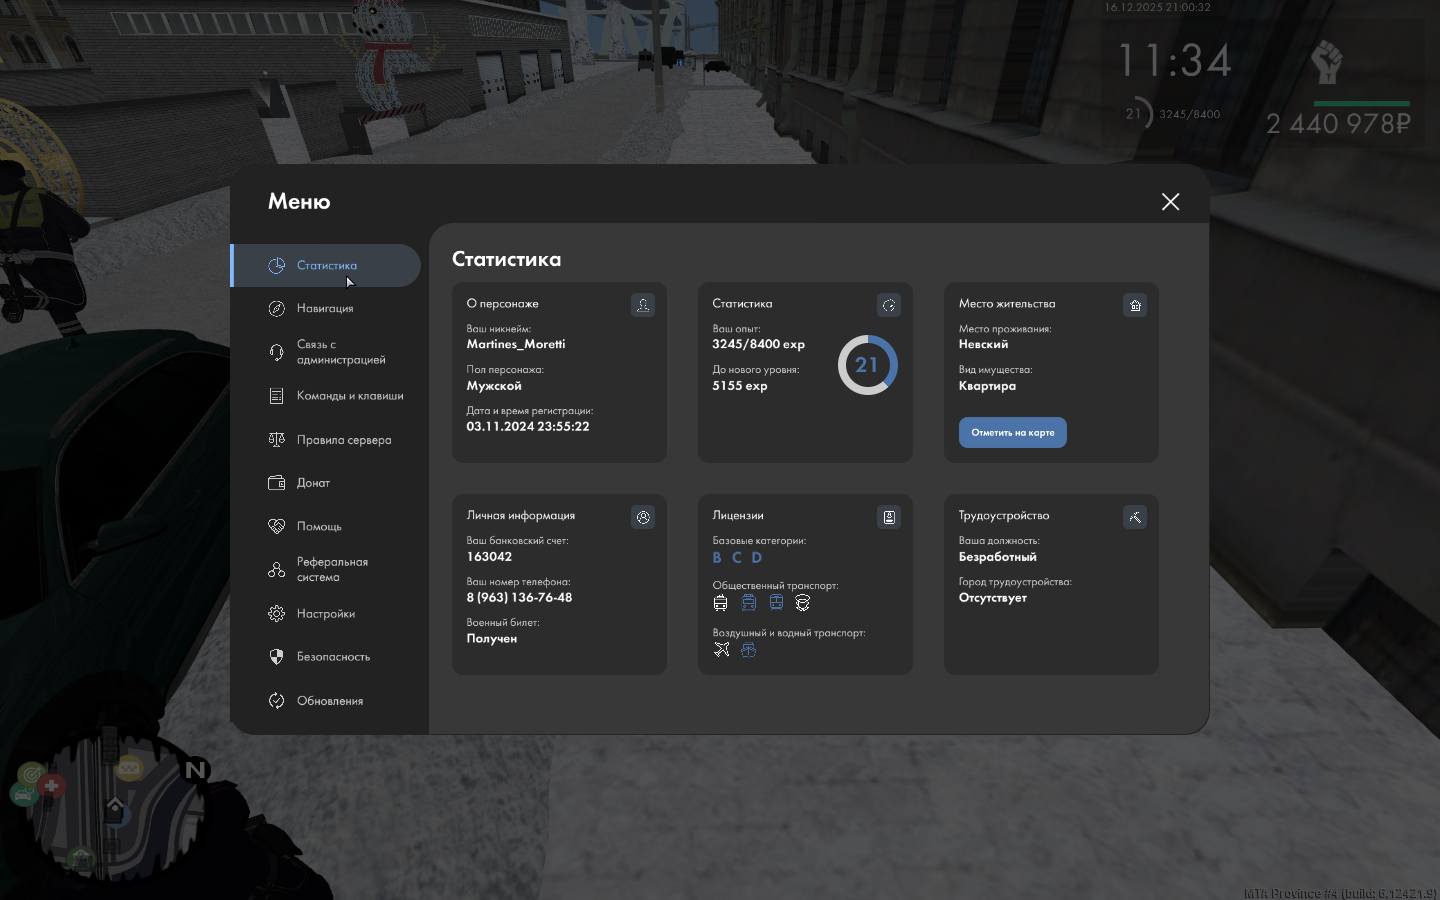Open the Безопасность section

coord(326,657)
